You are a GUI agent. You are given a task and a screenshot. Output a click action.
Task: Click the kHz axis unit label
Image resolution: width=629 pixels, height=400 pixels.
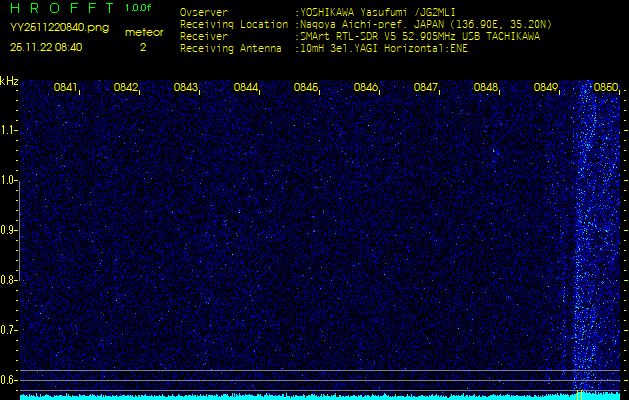coord(9,81)
